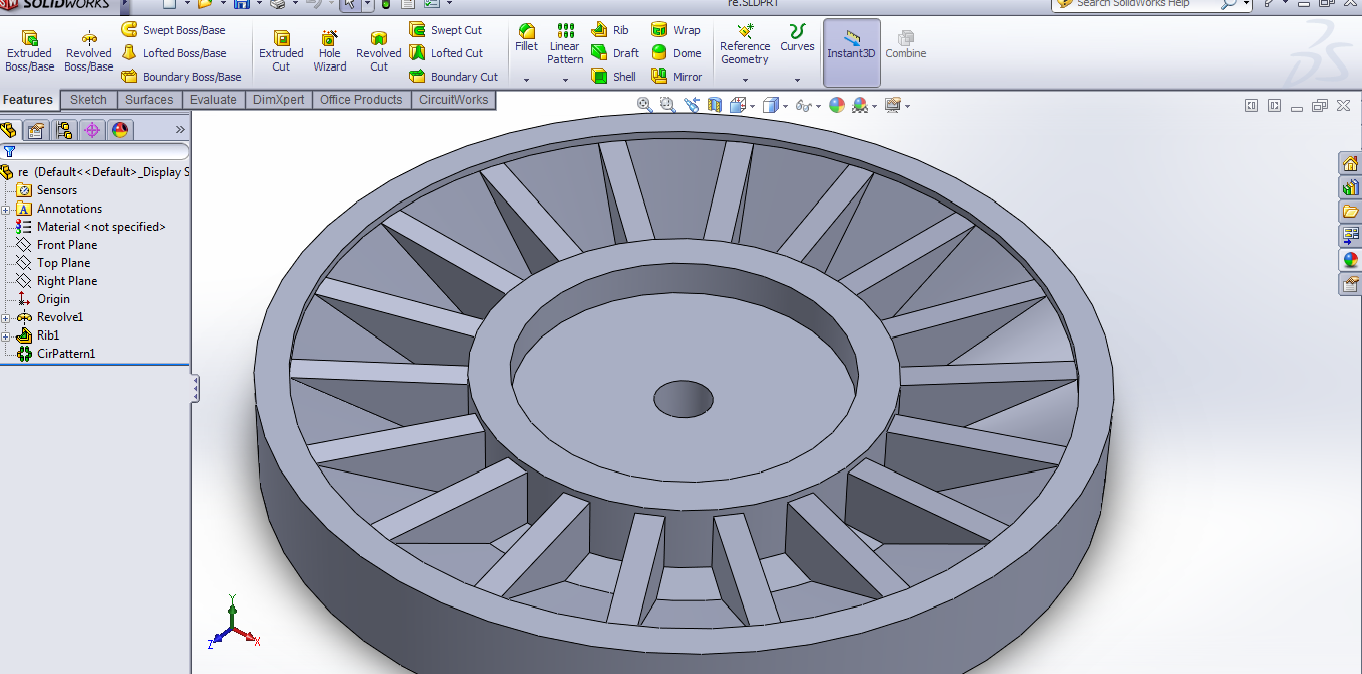Show more manager tabs with chevron

(180, 130)
